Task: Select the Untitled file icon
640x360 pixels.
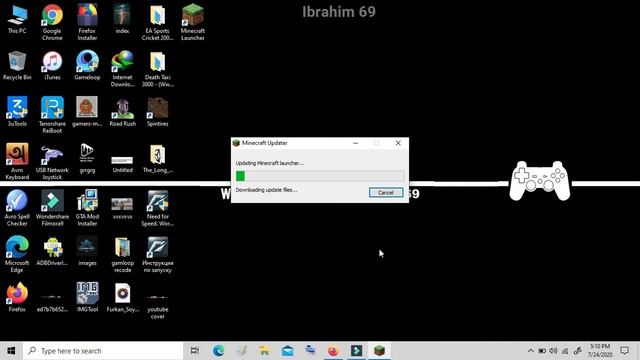Action: [122, 163]
